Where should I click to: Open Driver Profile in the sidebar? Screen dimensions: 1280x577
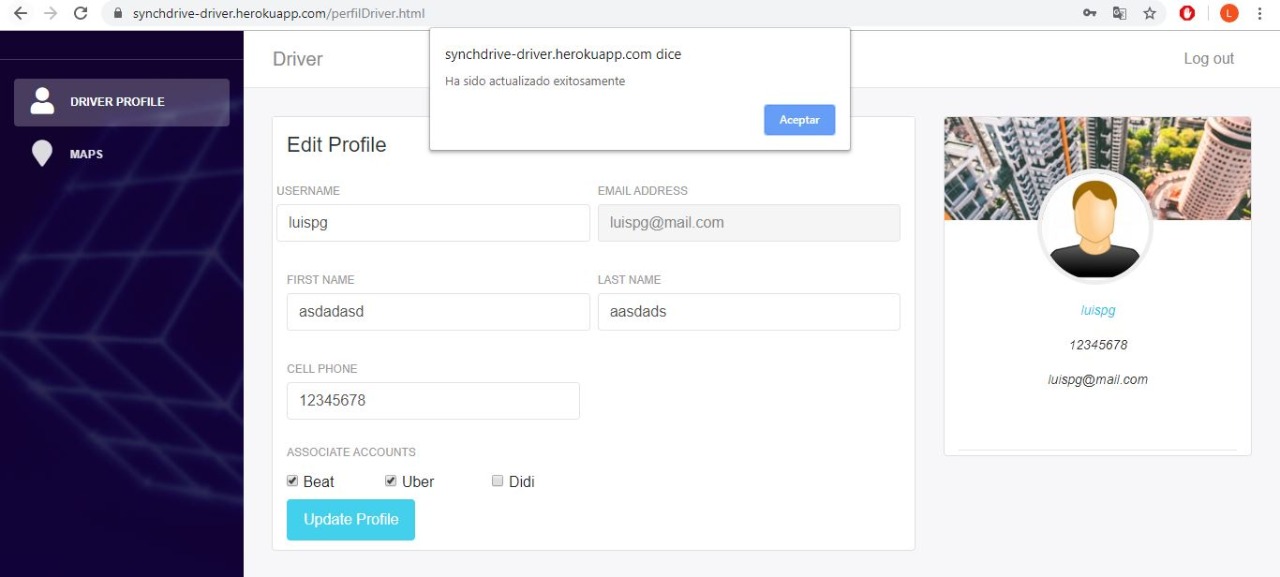(122, 102)
